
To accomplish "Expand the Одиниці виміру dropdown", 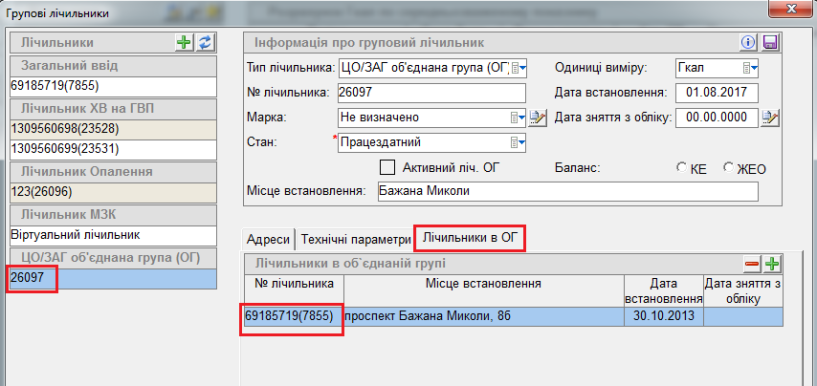I will 750,68.
